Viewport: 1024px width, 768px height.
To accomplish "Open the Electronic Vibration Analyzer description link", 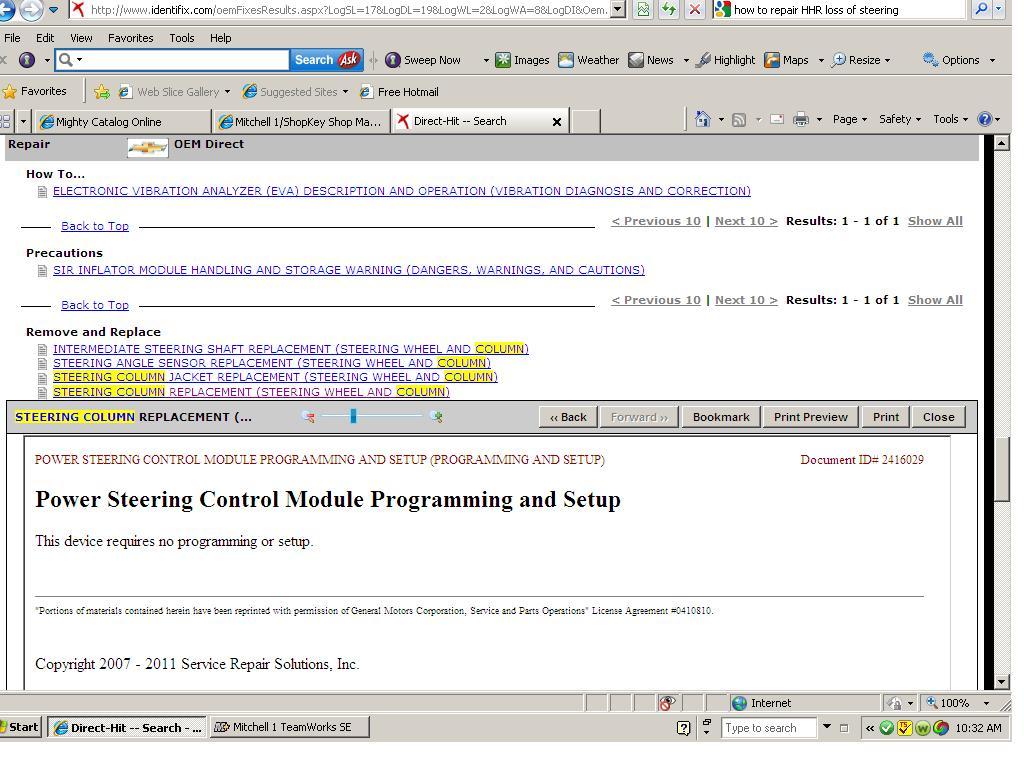I will tap(402, 191).
